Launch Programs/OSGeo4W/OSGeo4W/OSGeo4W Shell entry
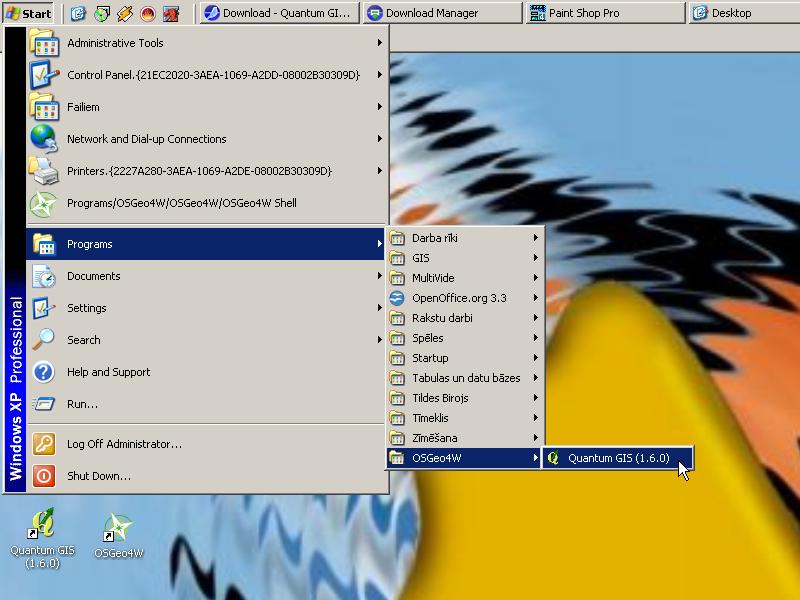 tap(206, 203)
